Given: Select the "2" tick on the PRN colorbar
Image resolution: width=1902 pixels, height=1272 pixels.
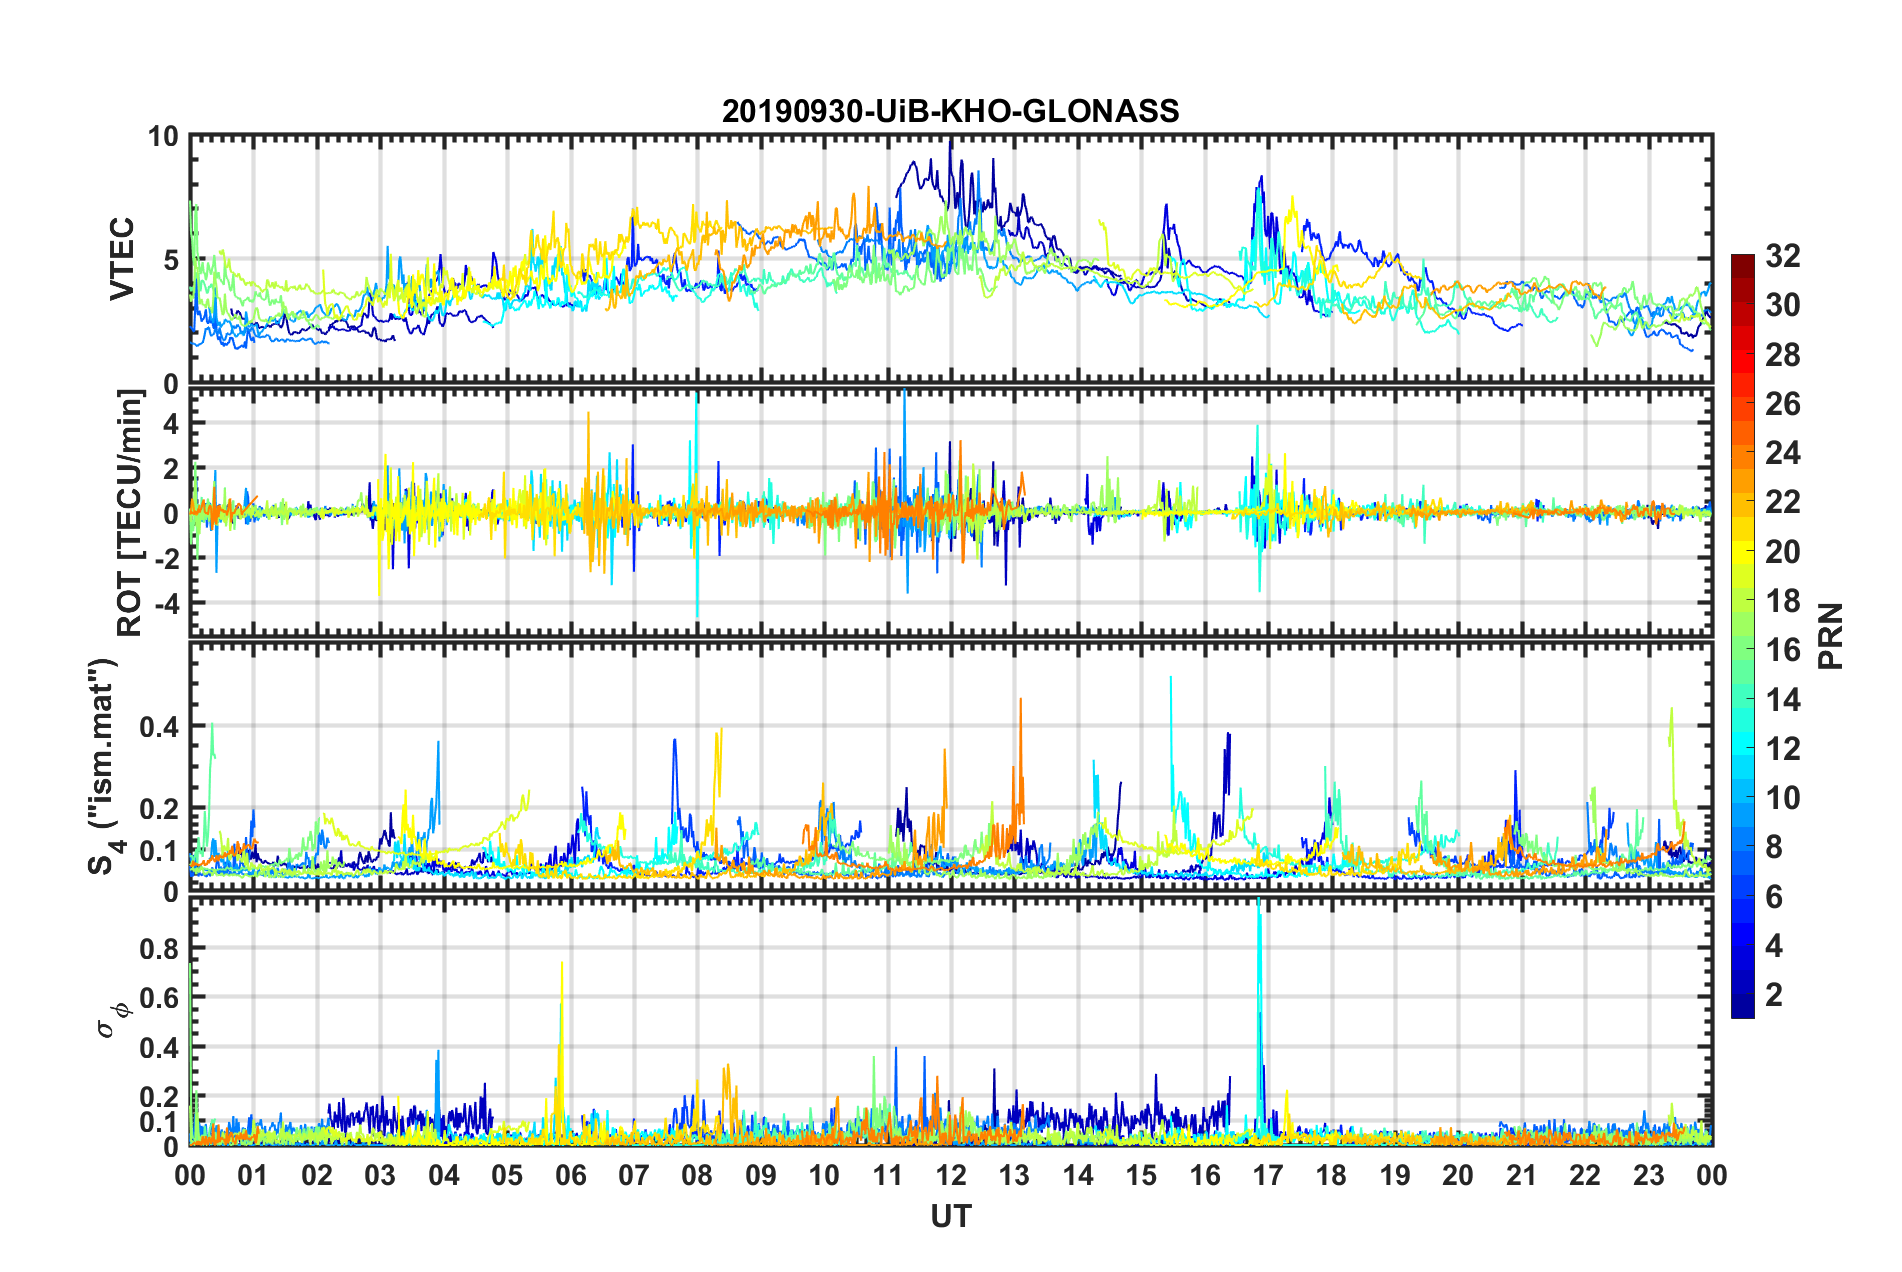Looking at the screenshot, I should (1774, 995).
